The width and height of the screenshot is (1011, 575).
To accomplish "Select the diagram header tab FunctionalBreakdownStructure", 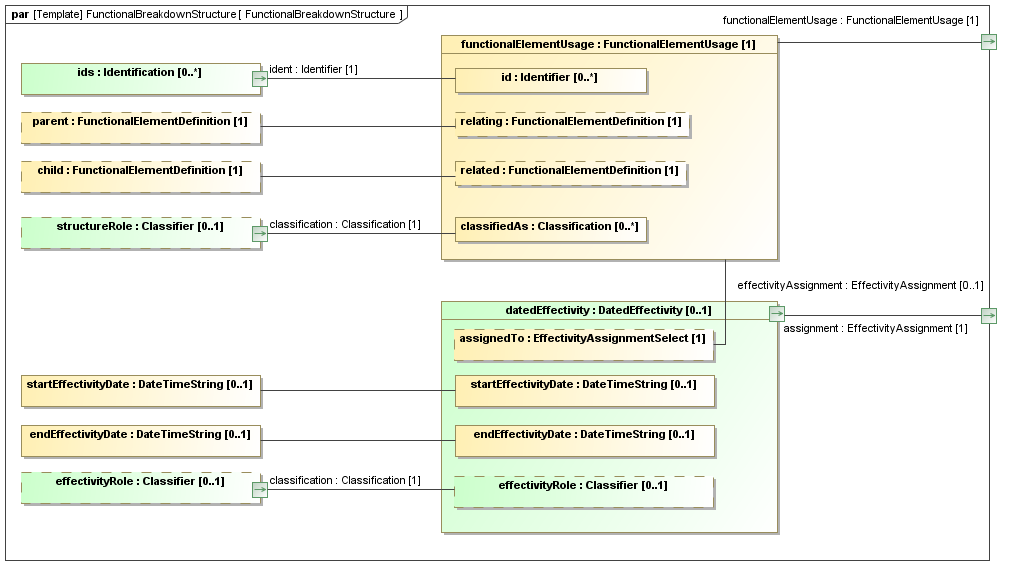I will [207, 15].
